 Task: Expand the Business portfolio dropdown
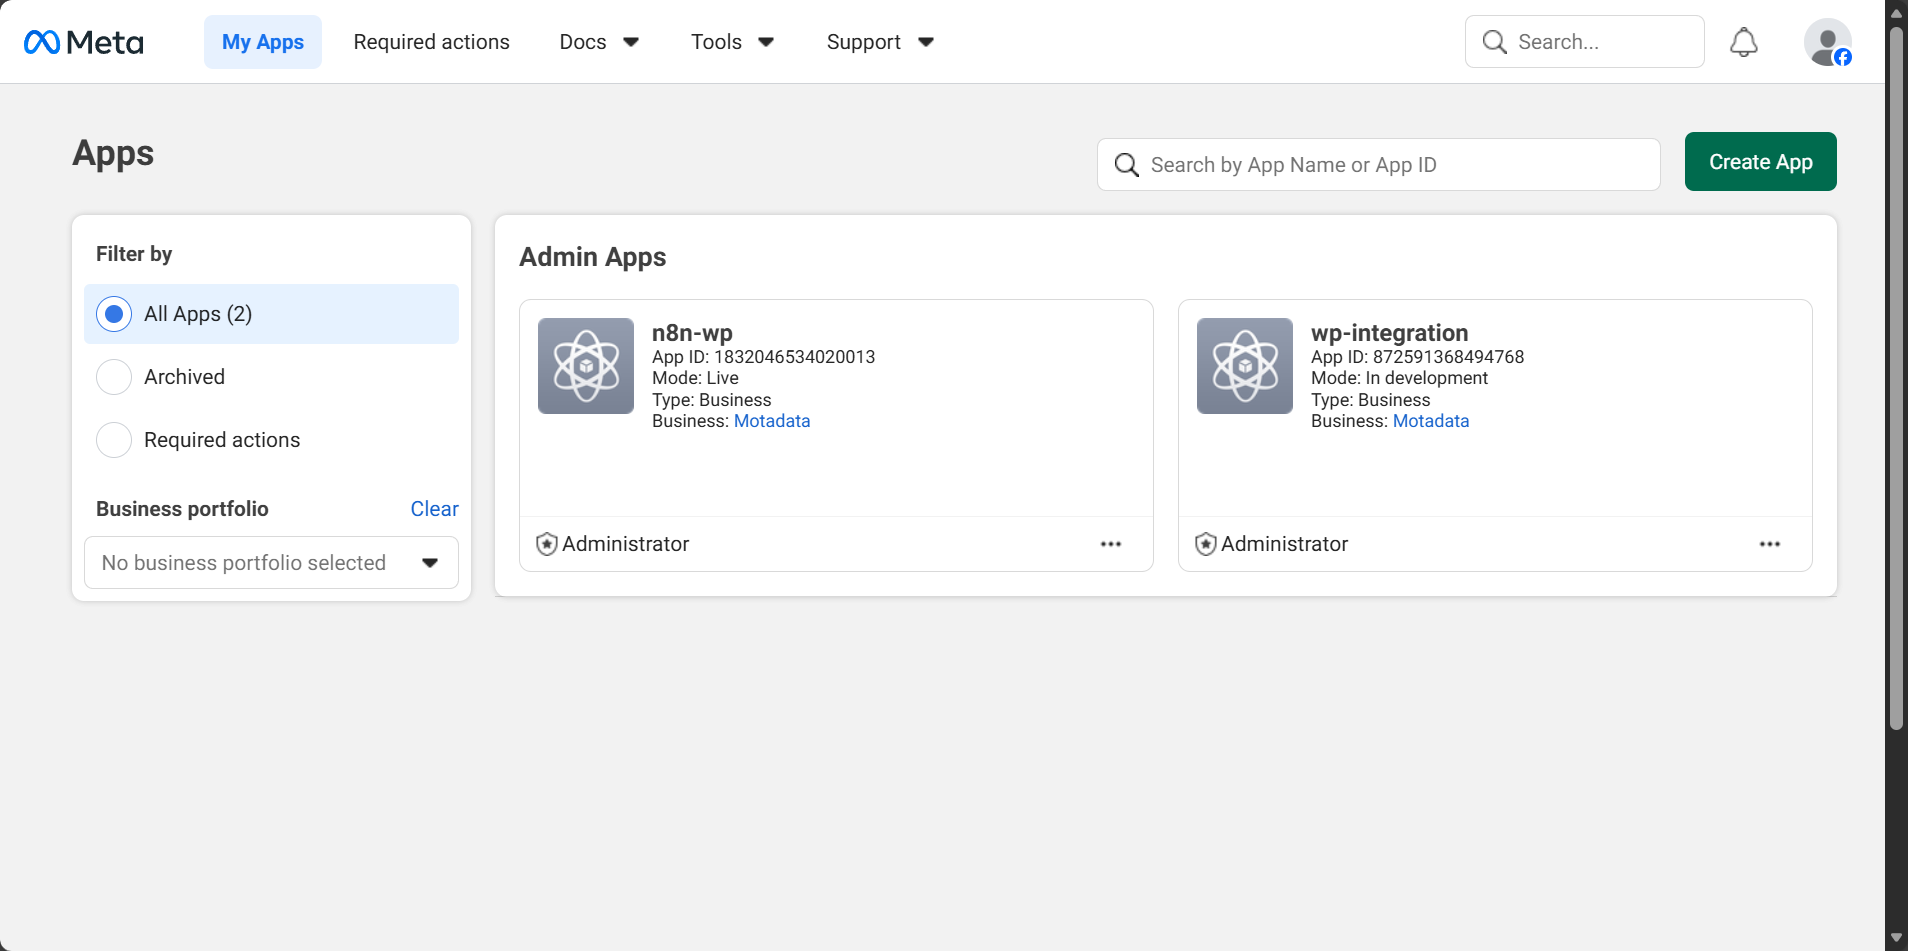click(x=271, y=563)
